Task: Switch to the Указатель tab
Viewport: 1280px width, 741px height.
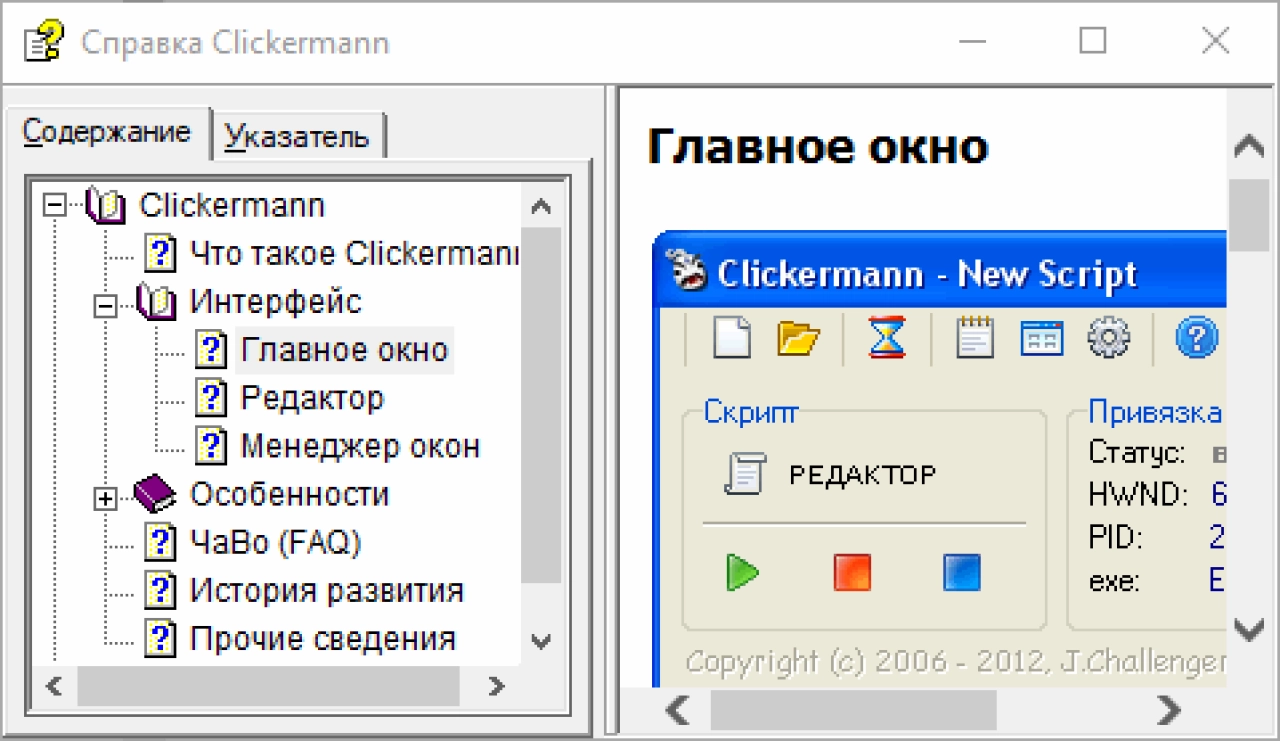Action: point(297,136)
